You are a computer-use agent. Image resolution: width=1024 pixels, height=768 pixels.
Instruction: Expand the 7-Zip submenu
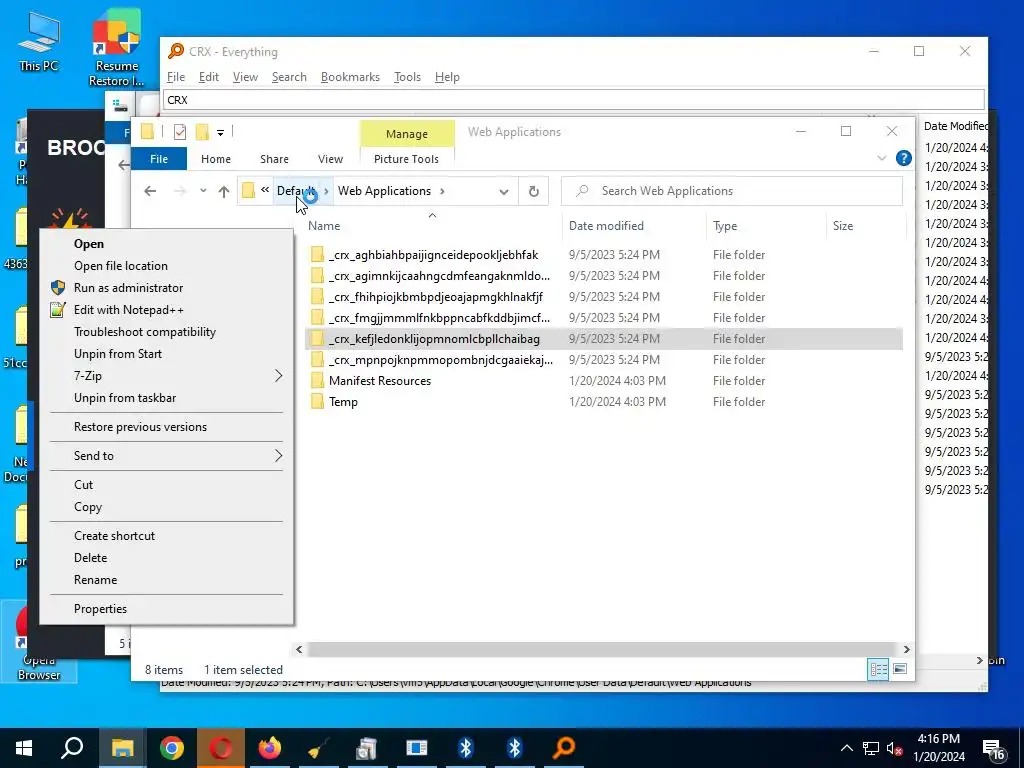point(278,376)
